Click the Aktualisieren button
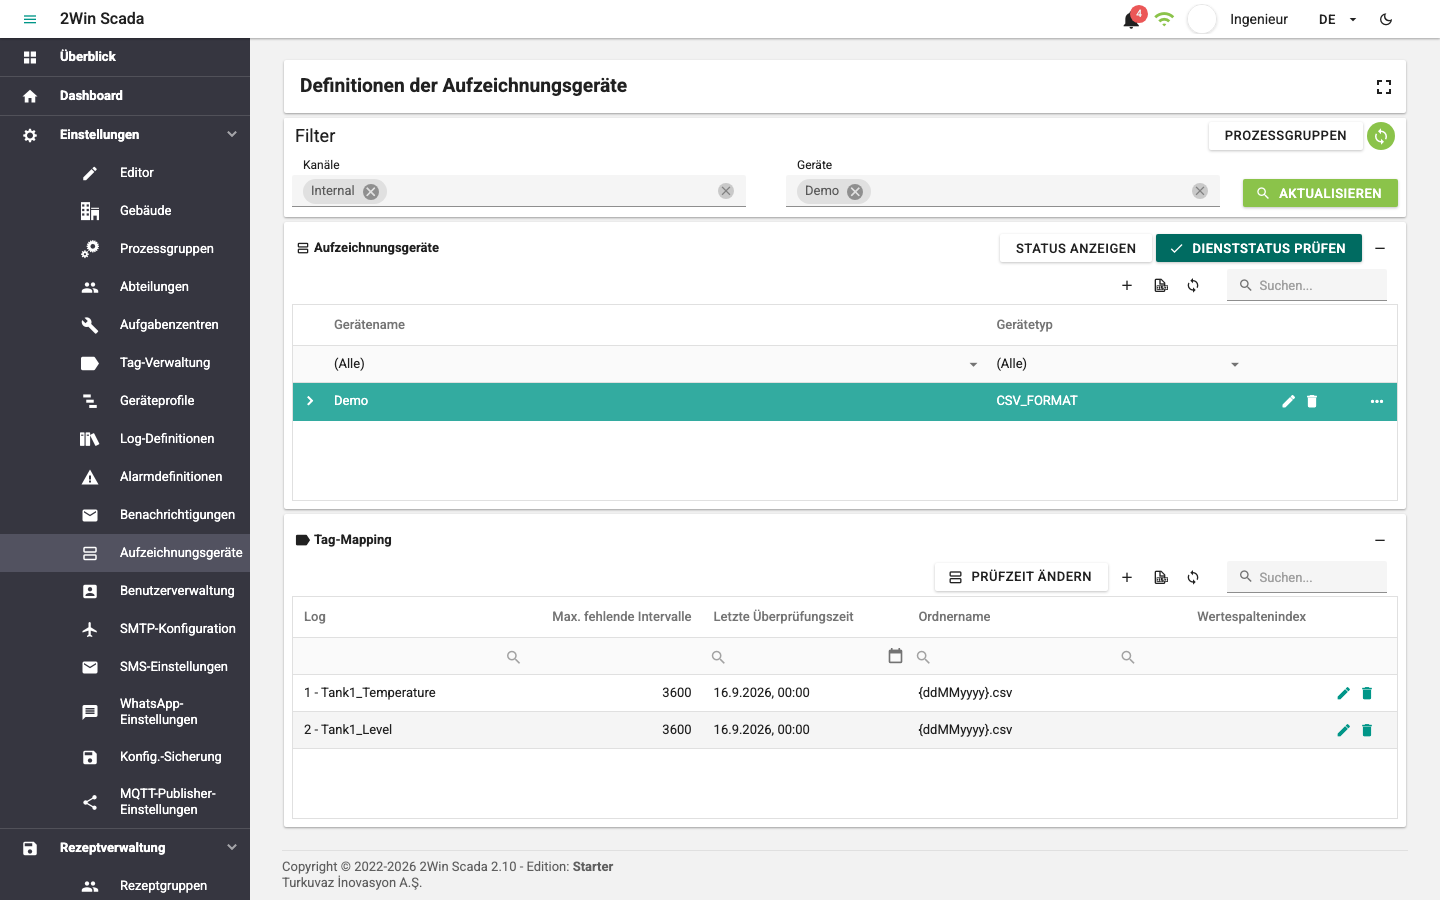The image size is (1440, 900). click(1320, 193)
